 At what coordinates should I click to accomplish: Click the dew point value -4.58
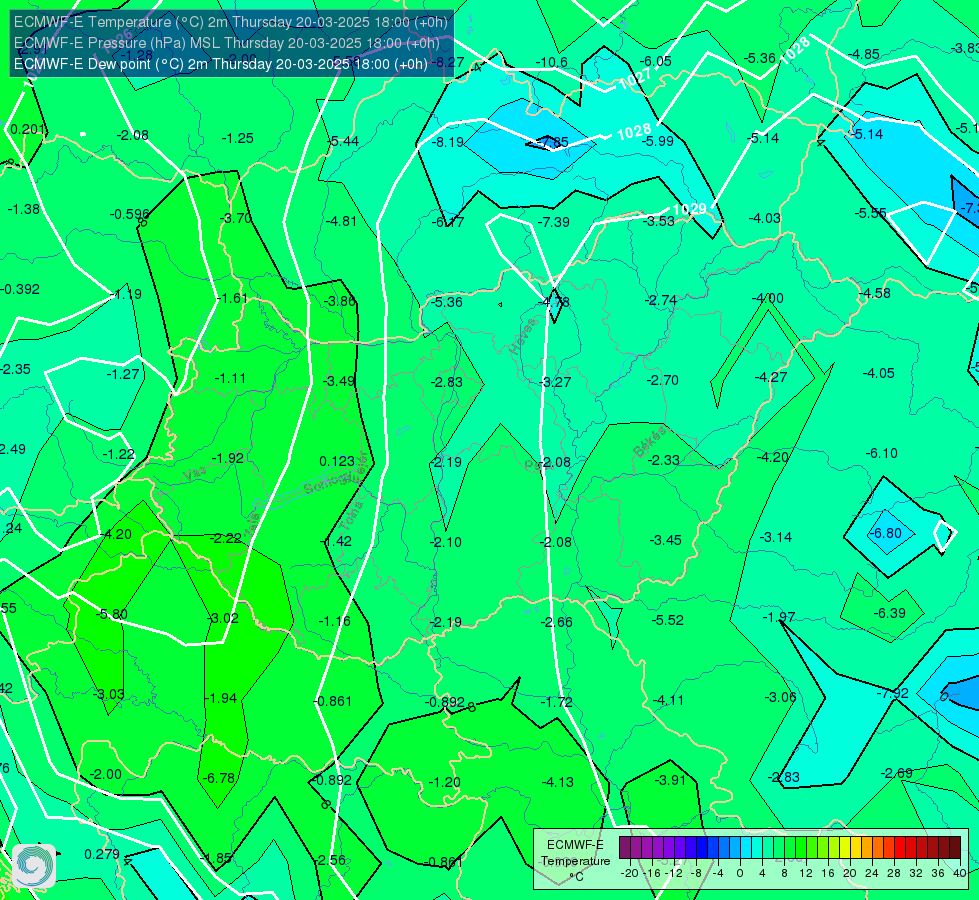874,293
